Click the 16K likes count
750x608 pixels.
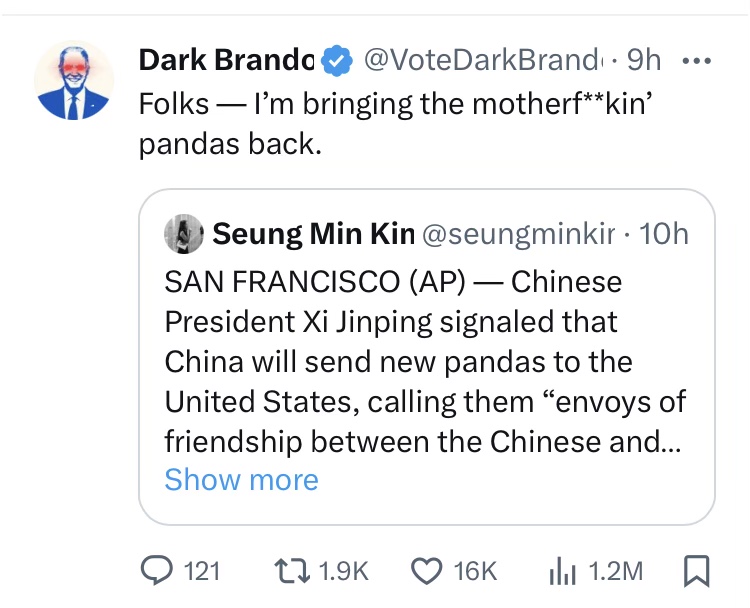475,571
